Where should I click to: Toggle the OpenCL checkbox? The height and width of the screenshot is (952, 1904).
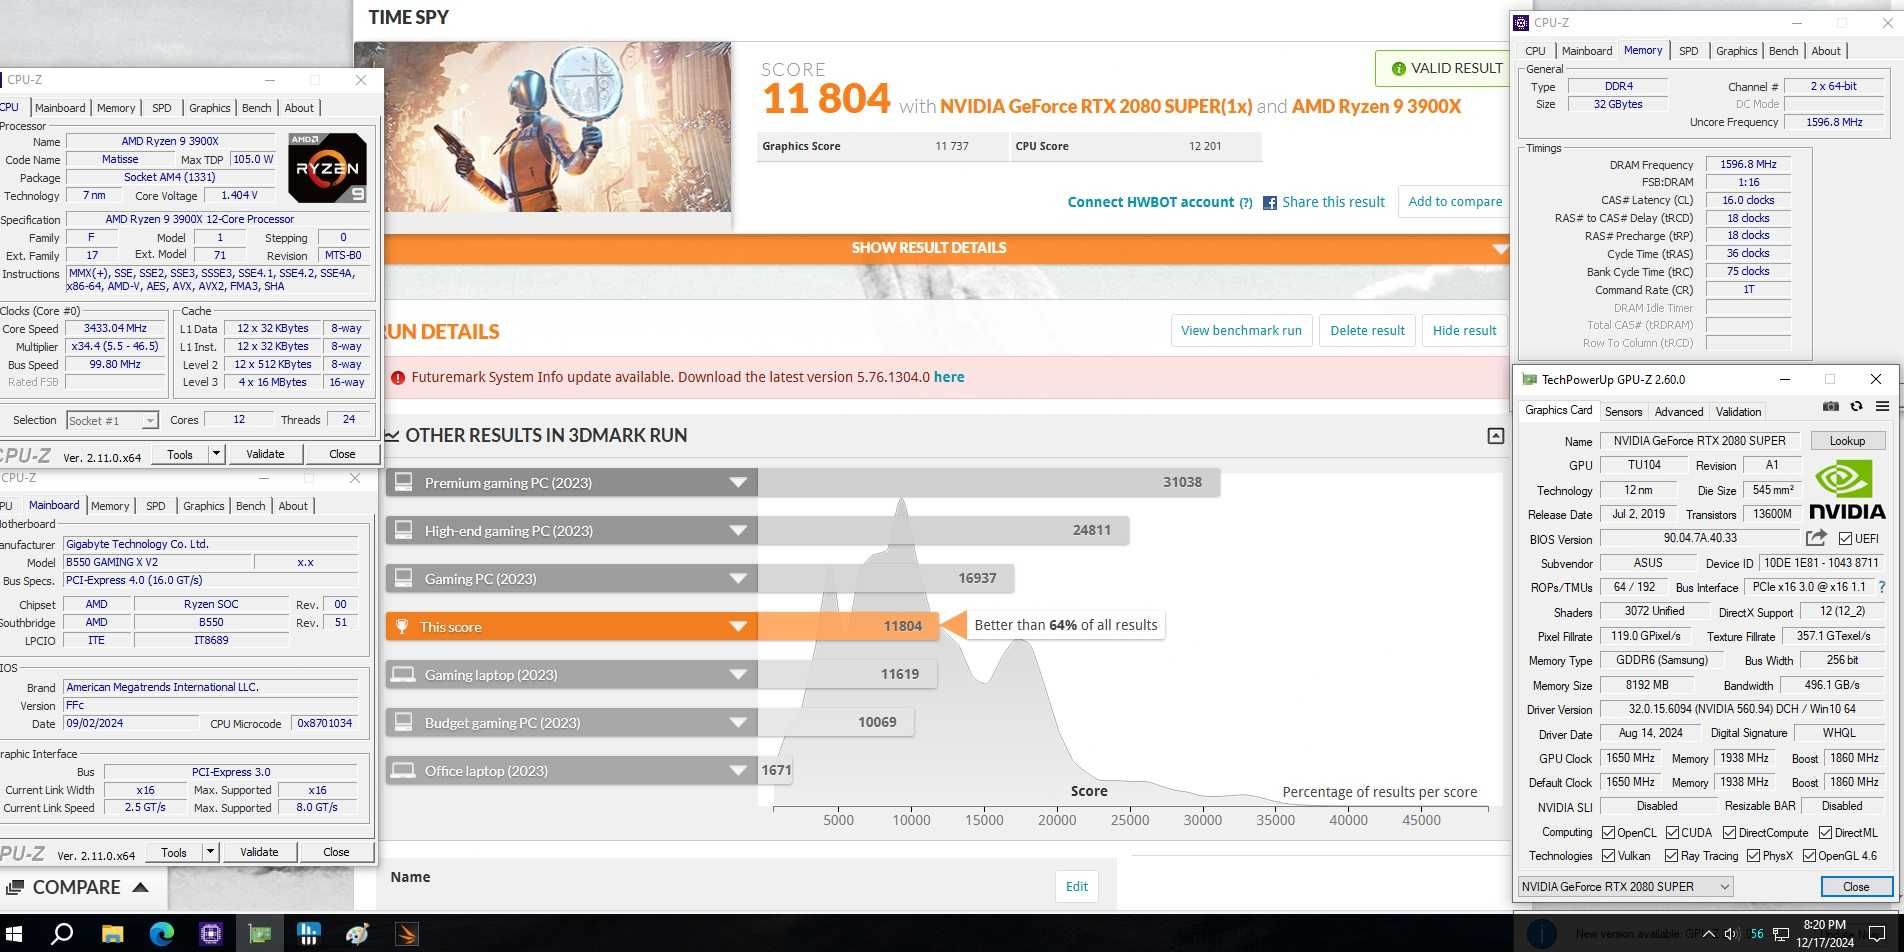coord(1608,833)
